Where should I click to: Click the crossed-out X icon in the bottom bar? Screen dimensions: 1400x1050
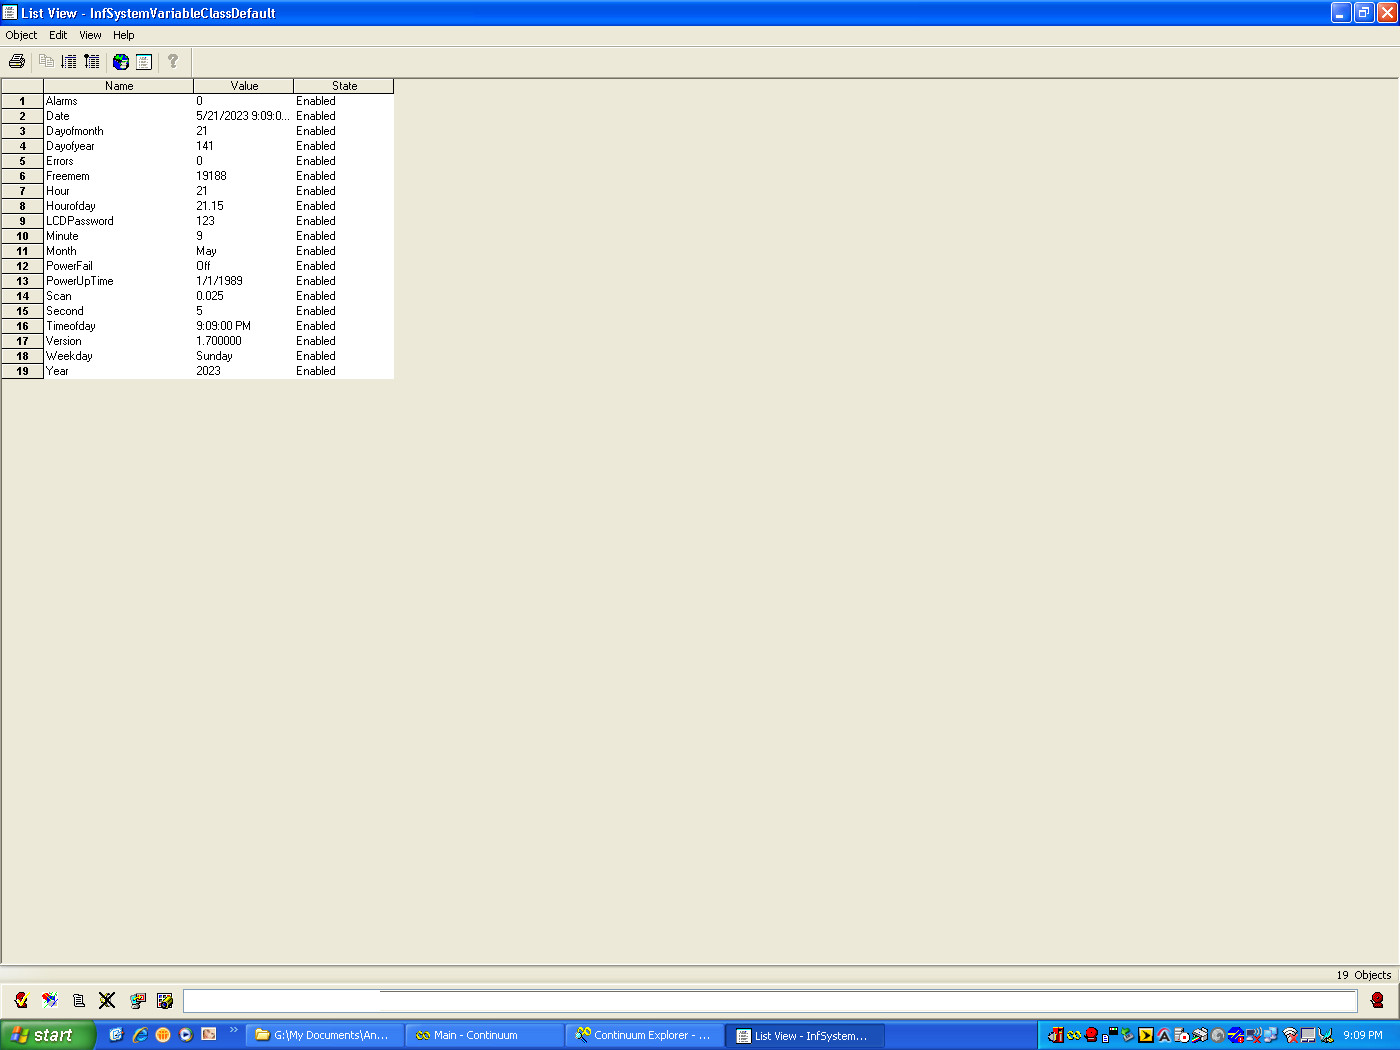tap(107, 1000)
